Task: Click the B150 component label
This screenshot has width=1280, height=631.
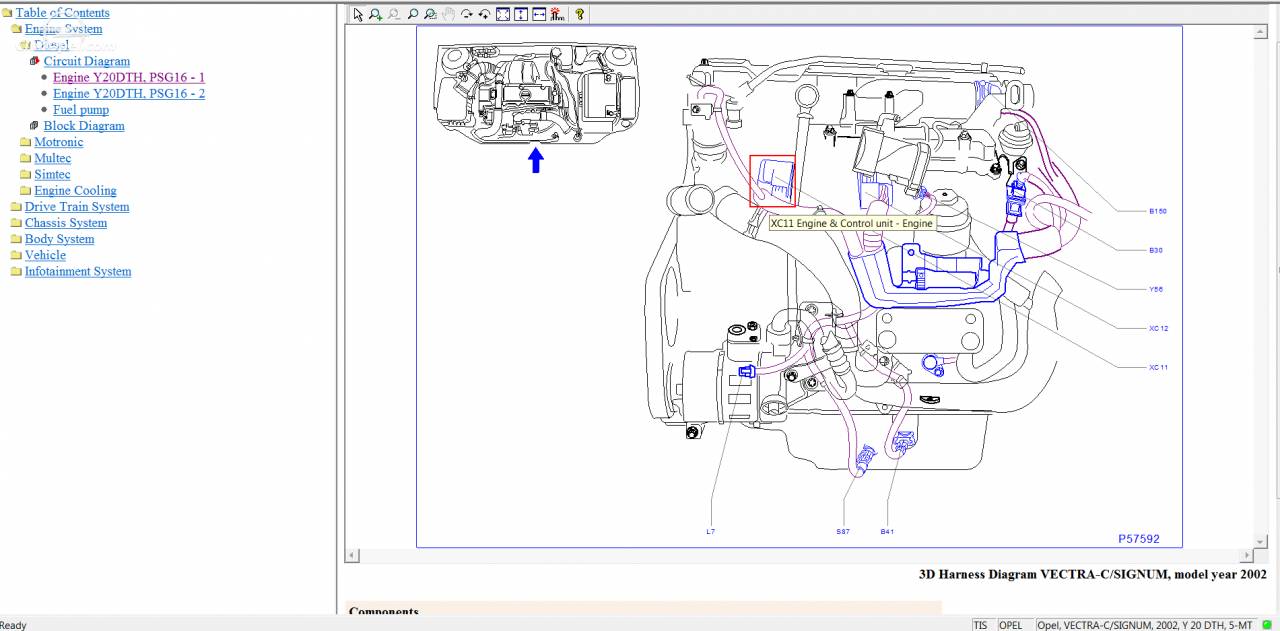Action: pyautogui.click(x=1158, y=211)
